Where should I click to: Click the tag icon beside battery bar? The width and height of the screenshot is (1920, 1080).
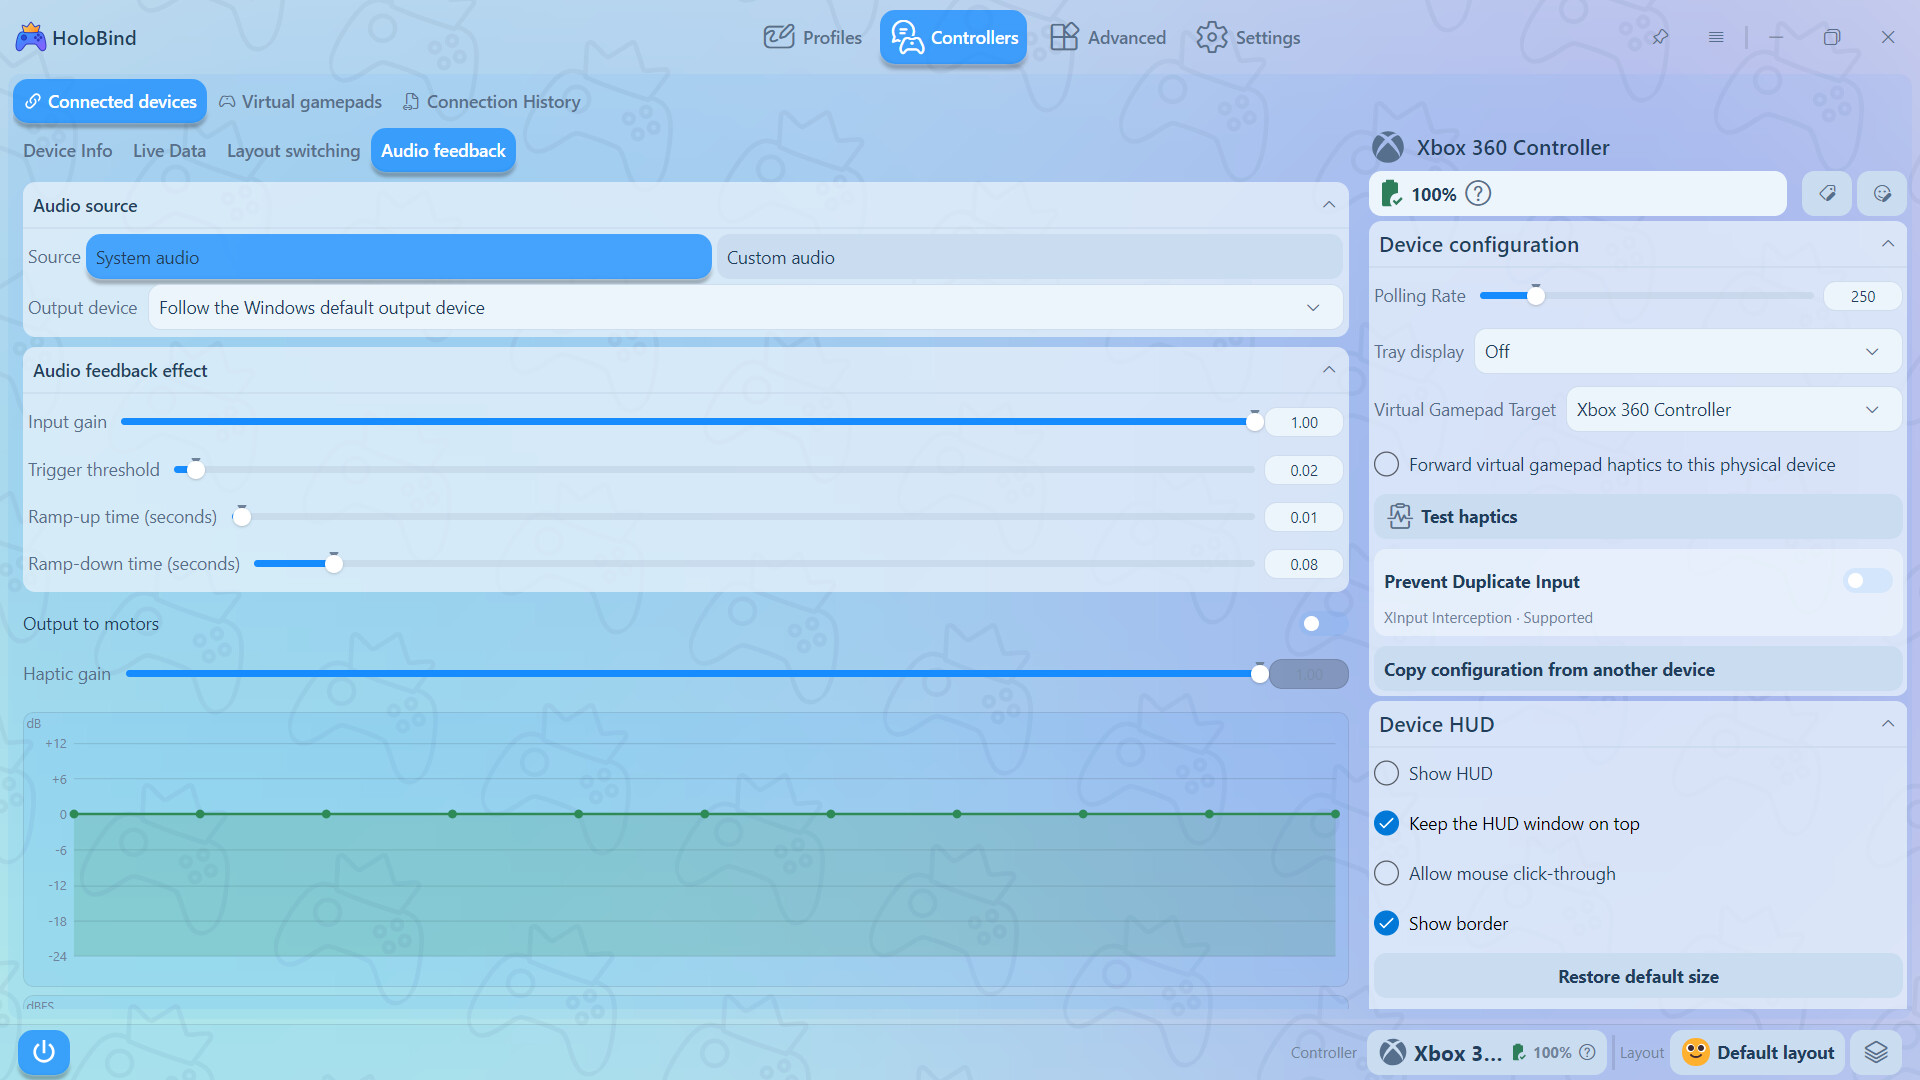click(x=1827, y=193)
